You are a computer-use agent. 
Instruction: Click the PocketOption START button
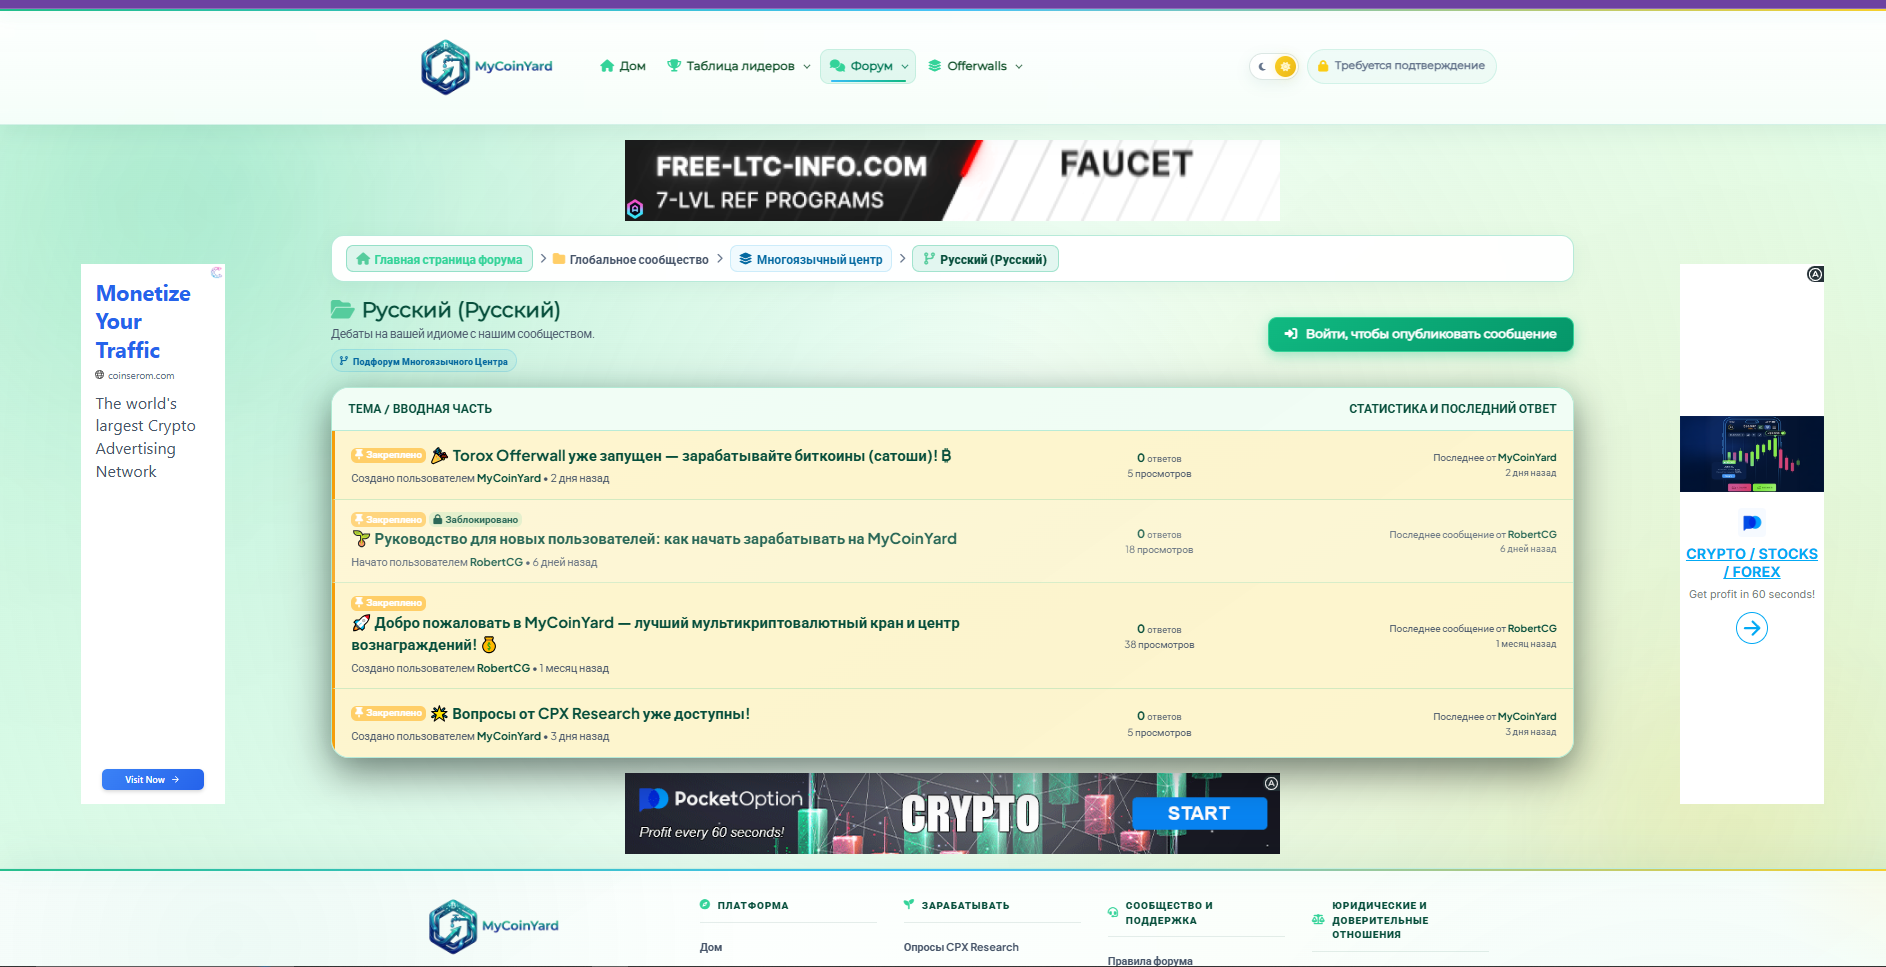coord(1199,813)
